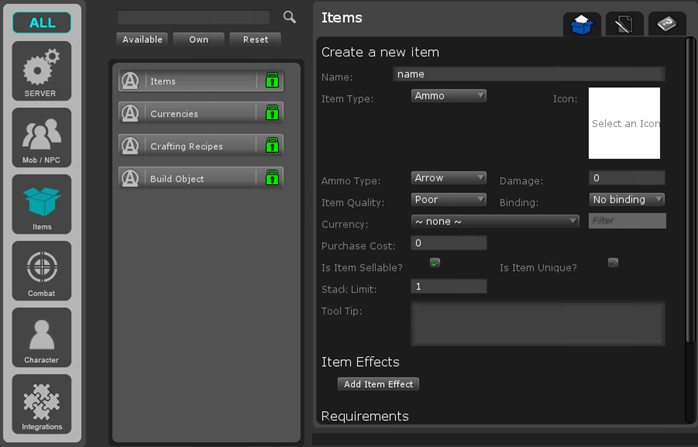Open the Combat crosshair category
The width and height of the screenshot is (698, 447).
[x=42, y=271]
